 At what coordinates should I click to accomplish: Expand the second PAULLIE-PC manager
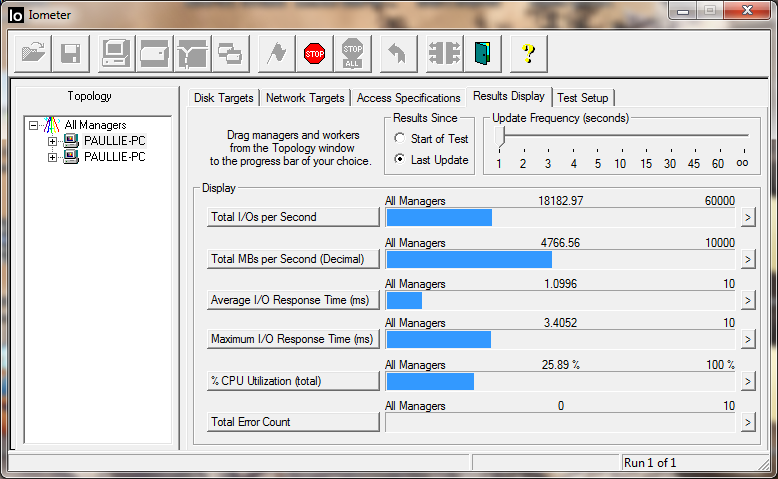pos(52,157)
